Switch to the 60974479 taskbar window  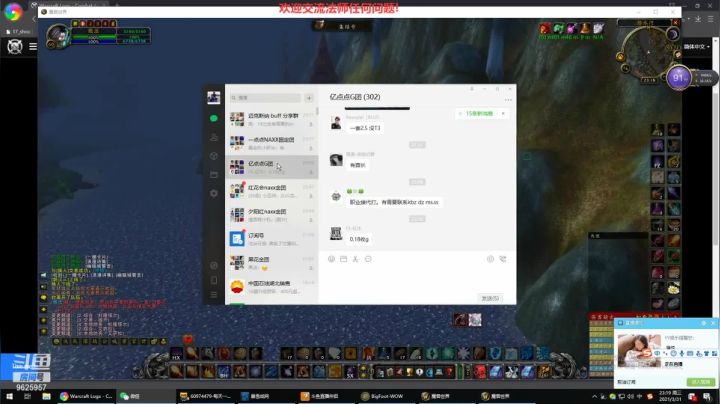click(x=206, y=396)
